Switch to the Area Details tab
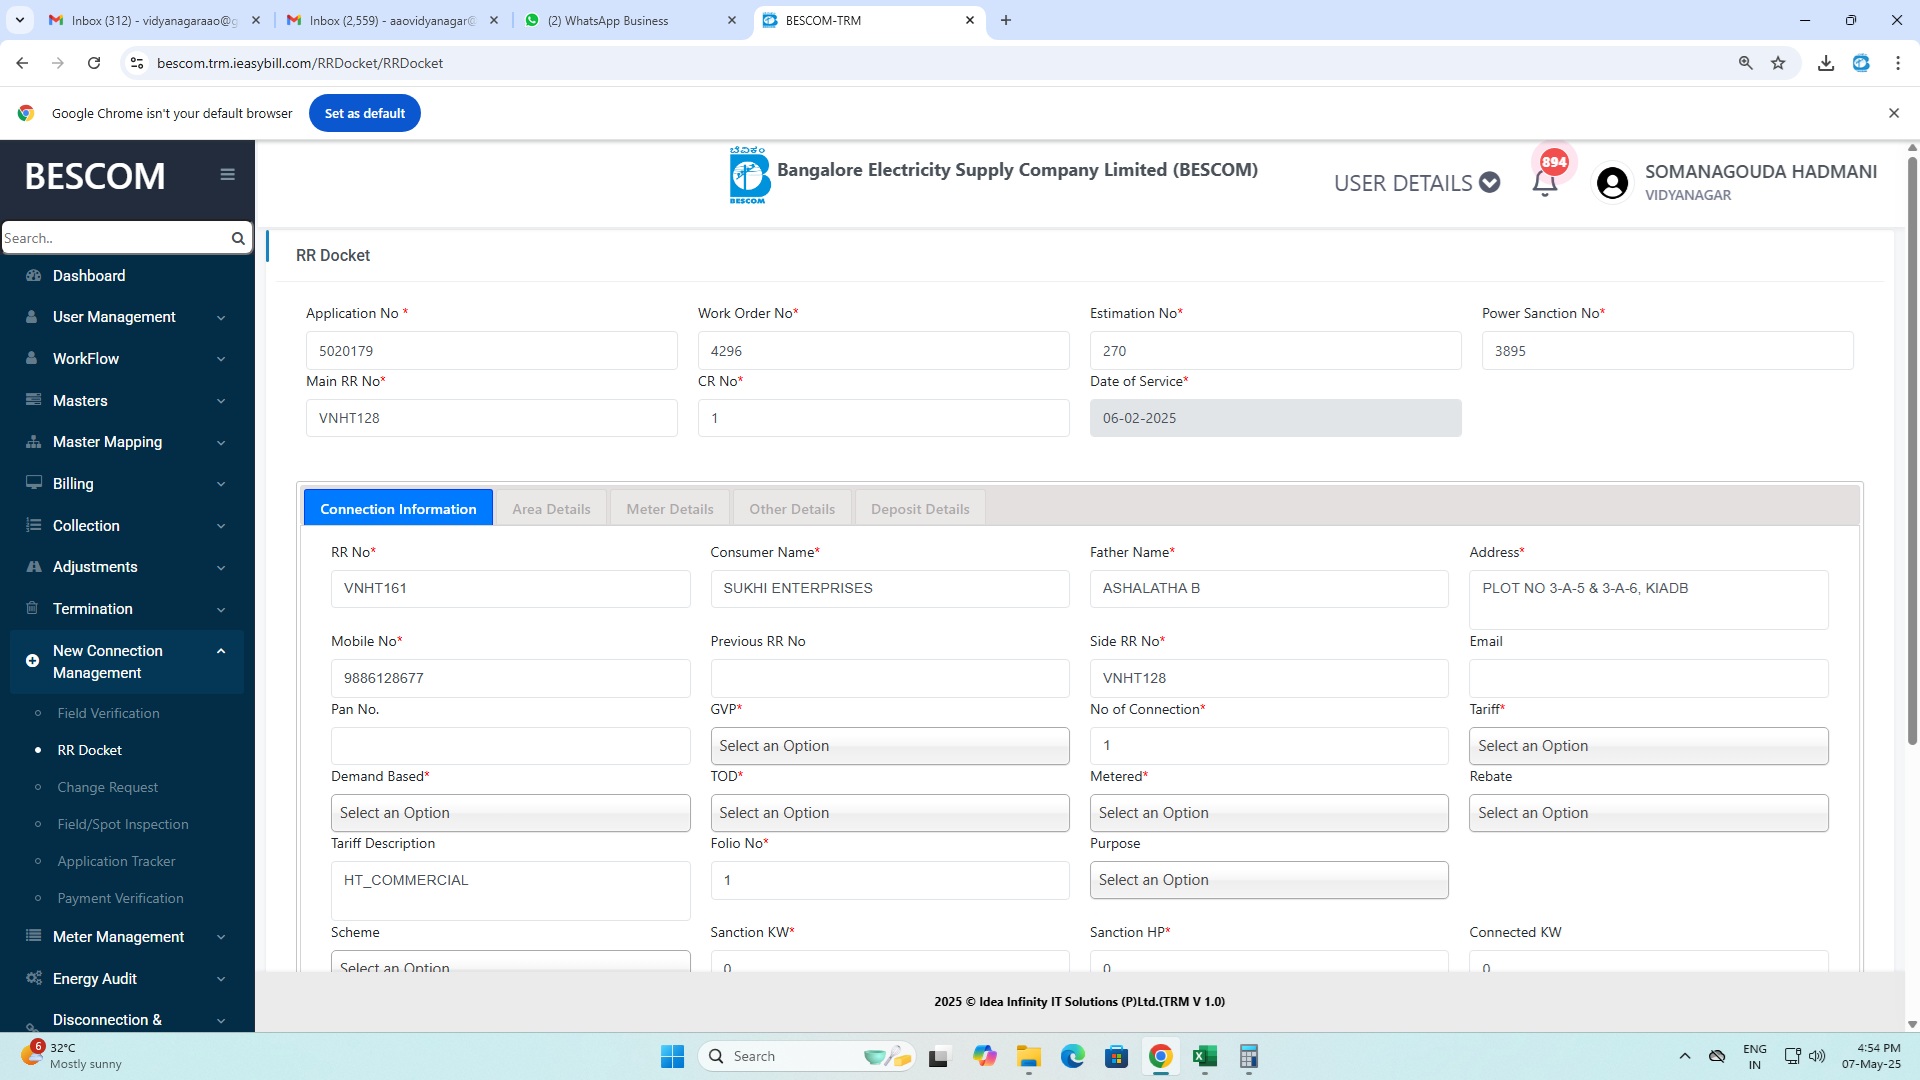The width and height of the screenshot is (1920, 1080). tap(551, 508)
